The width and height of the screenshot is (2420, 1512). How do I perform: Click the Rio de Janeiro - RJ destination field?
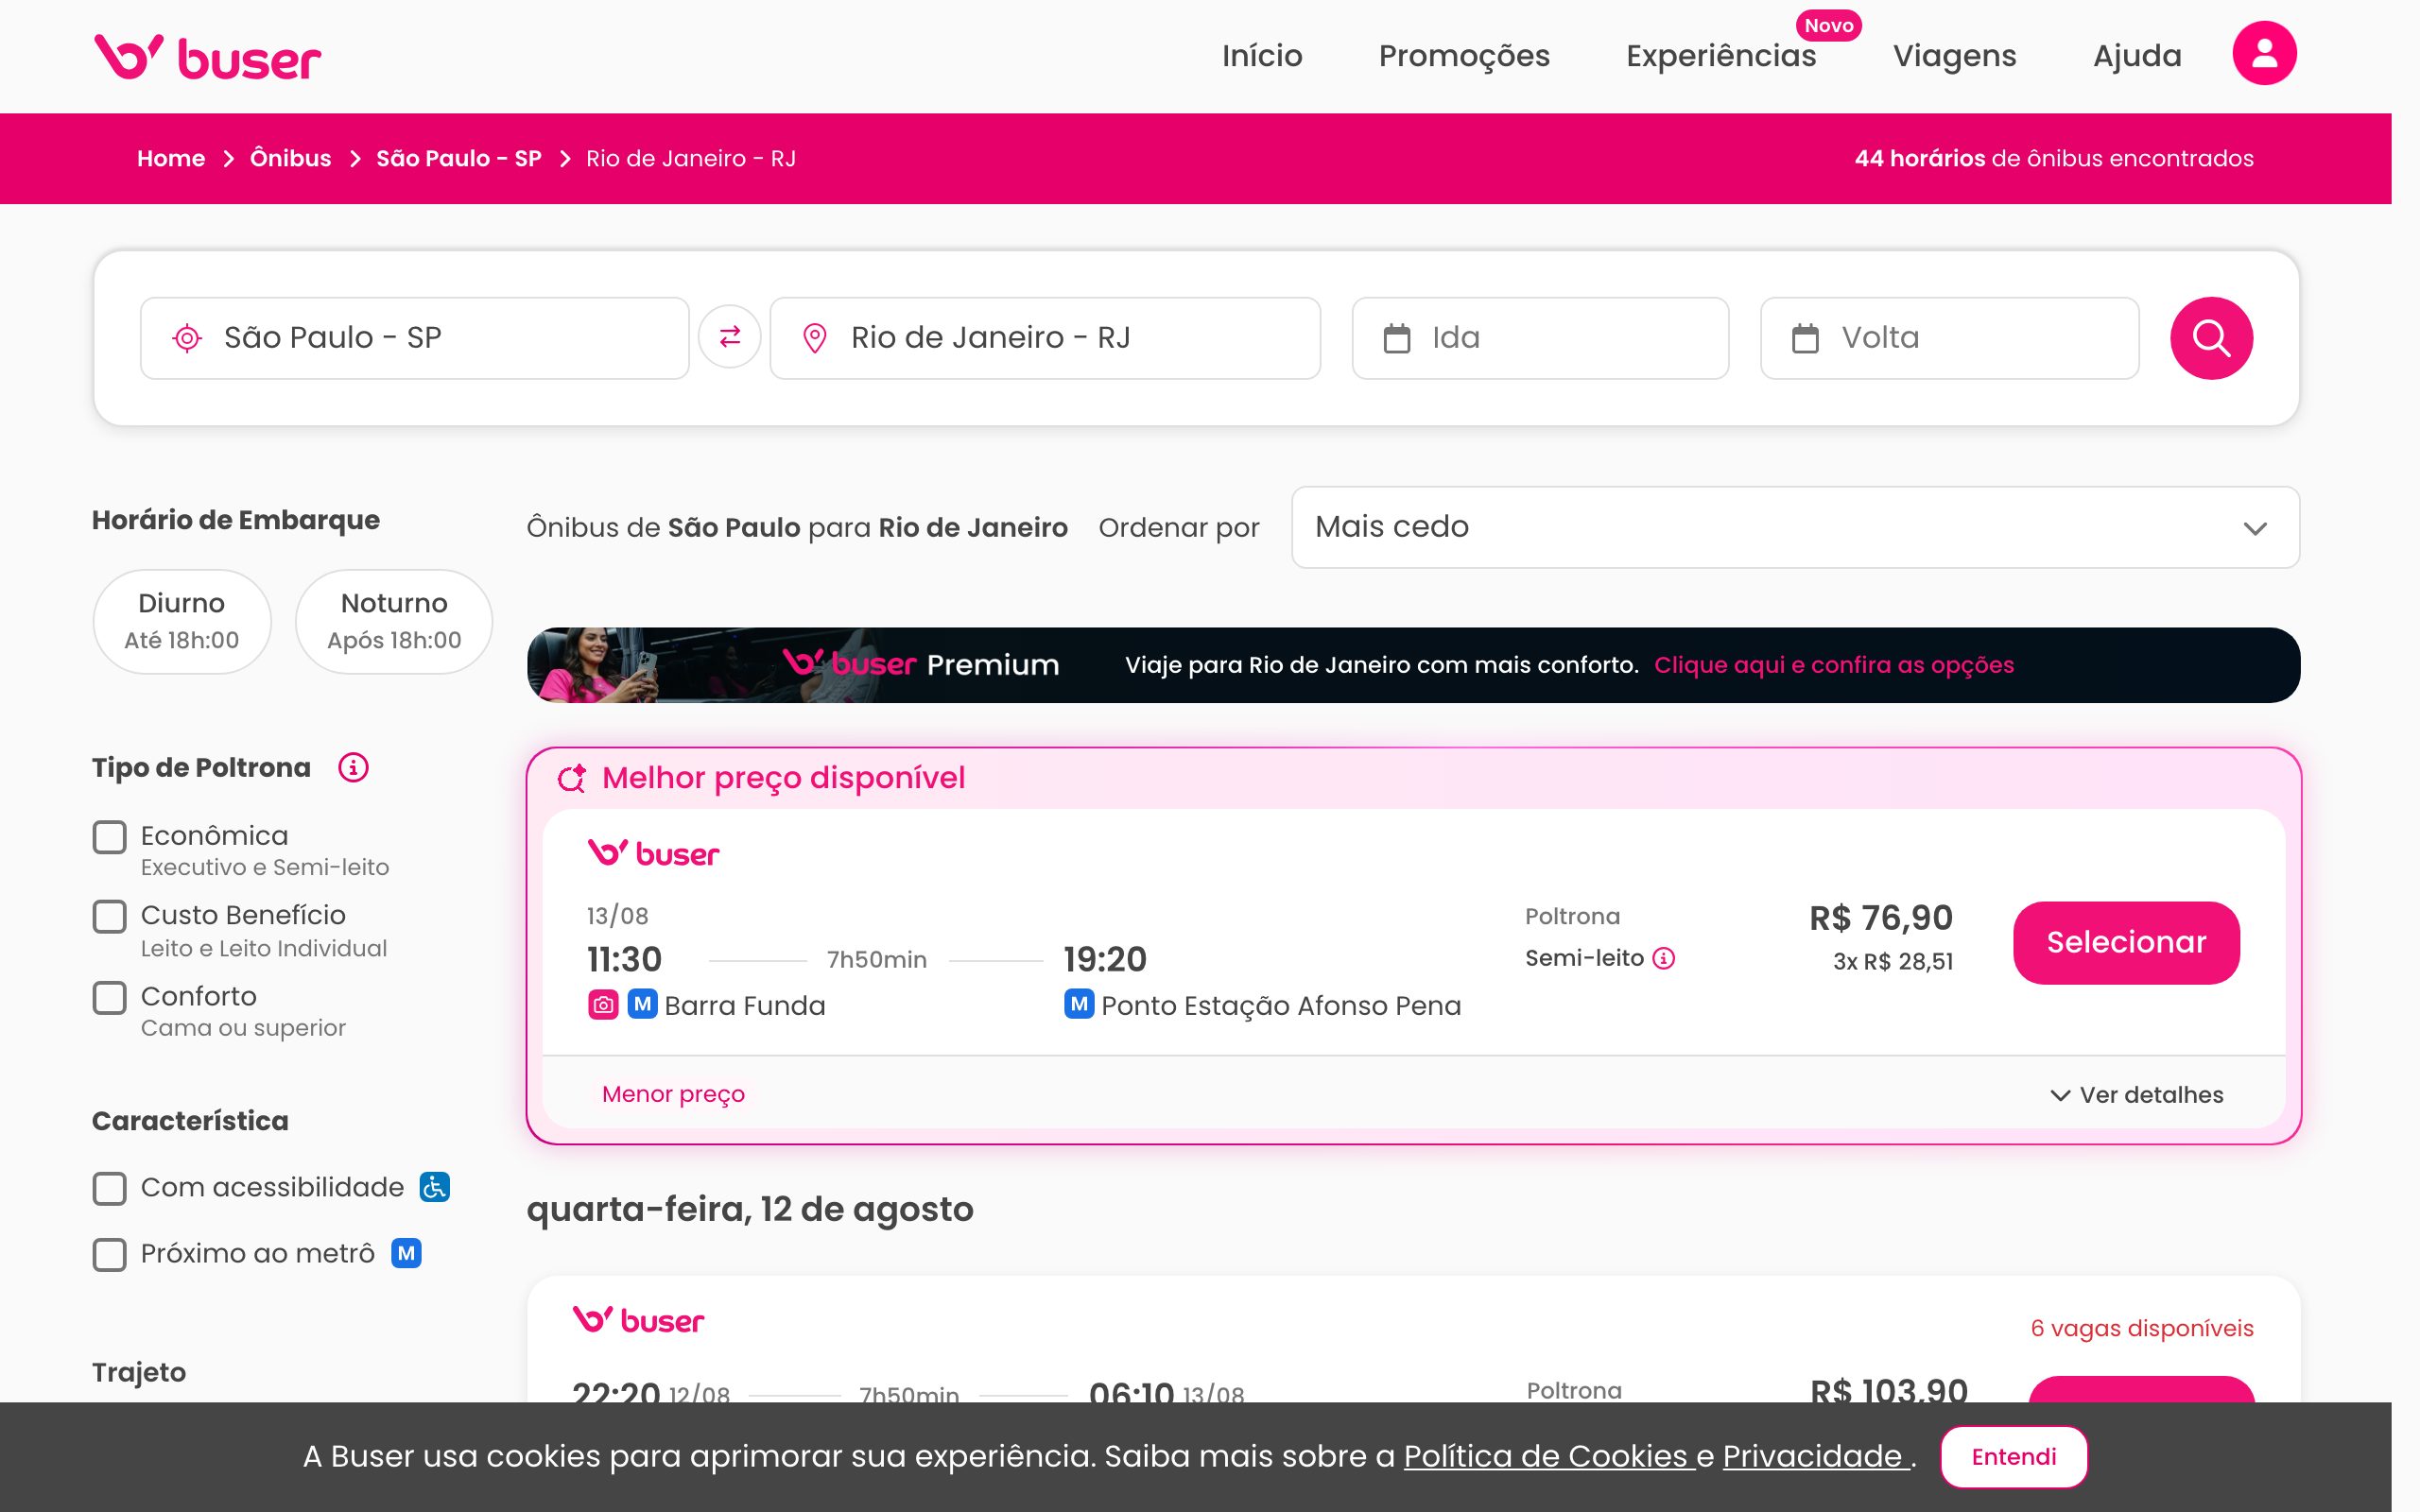tap(1045, 338)
